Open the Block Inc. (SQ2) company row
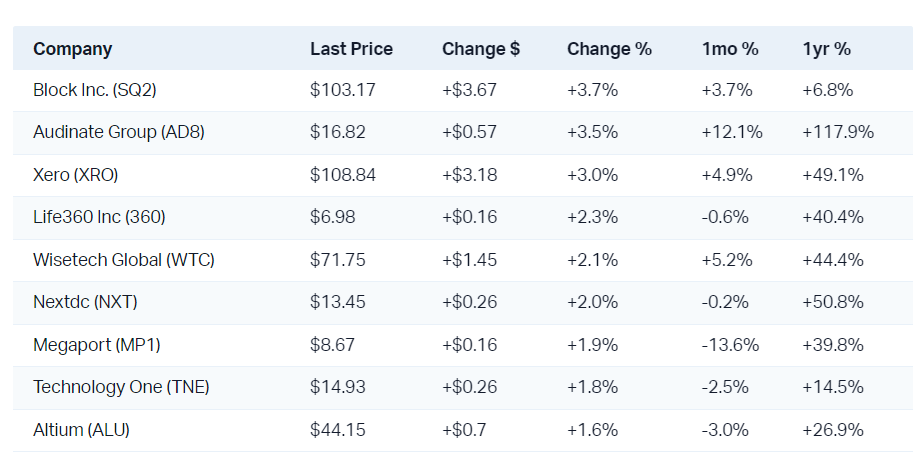This screenshot has width=924, height=462. click(94, 90)
